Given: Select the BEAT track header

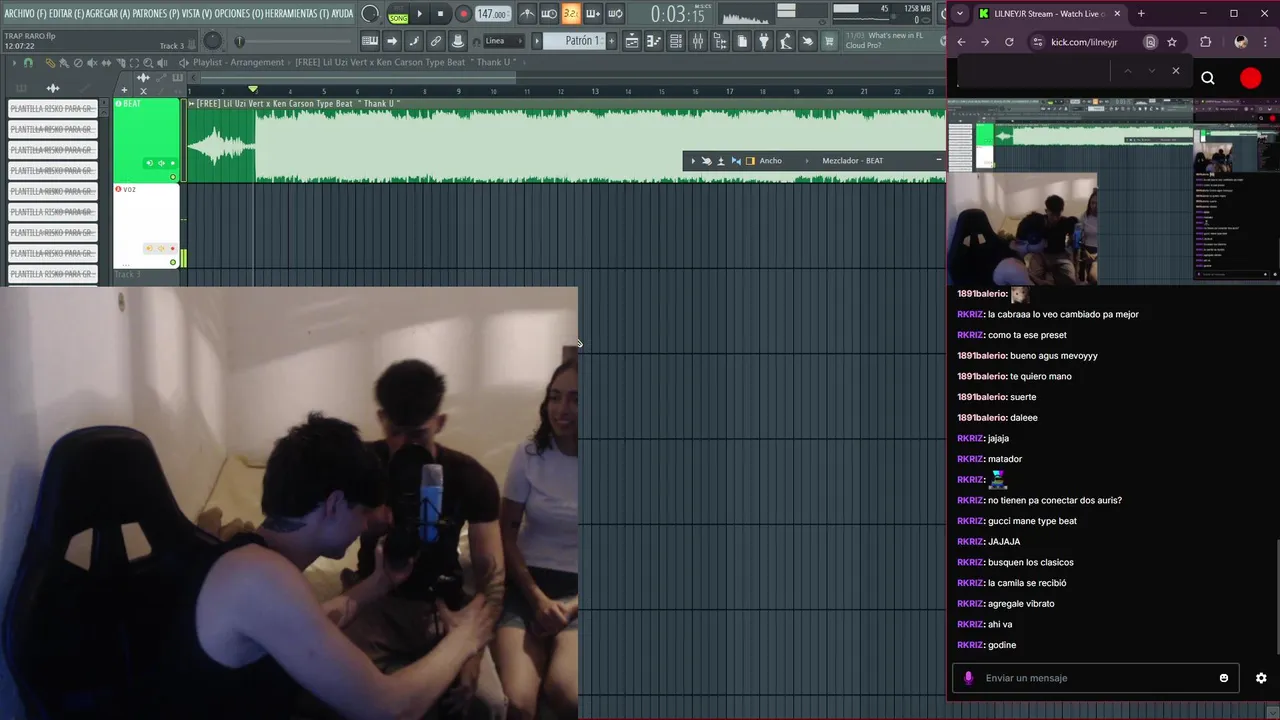Looking at the screenshot, I should pos(146,140).
